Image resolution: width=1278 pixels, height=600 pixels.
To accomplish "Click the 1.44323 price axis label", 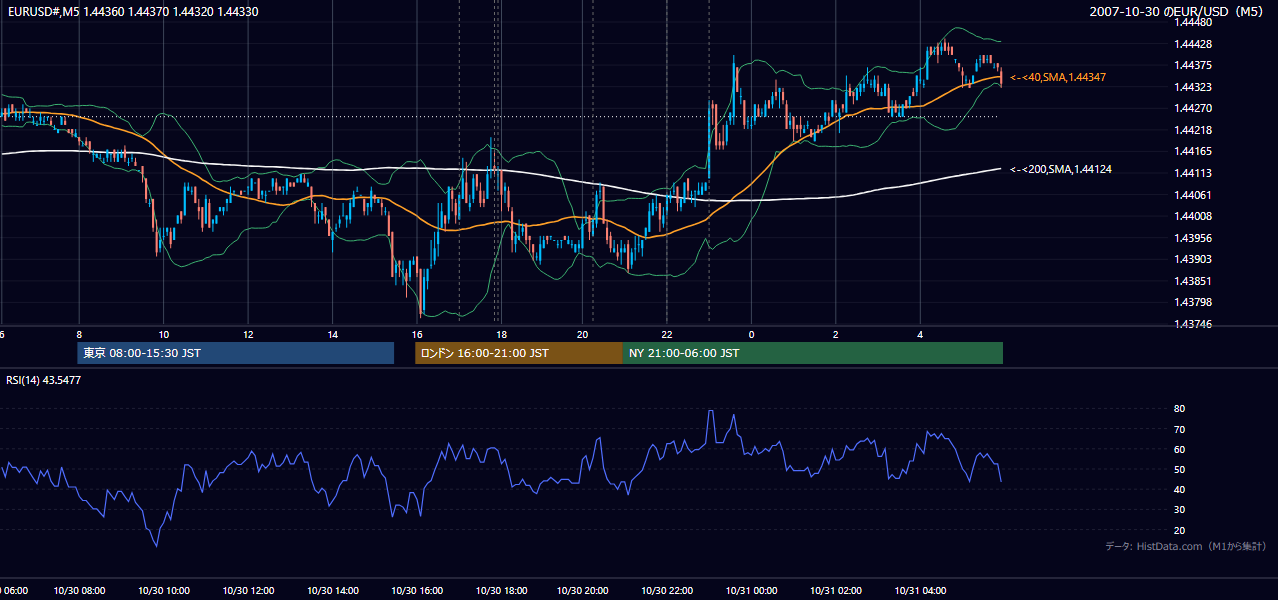I will click(x=1193, y=88).
